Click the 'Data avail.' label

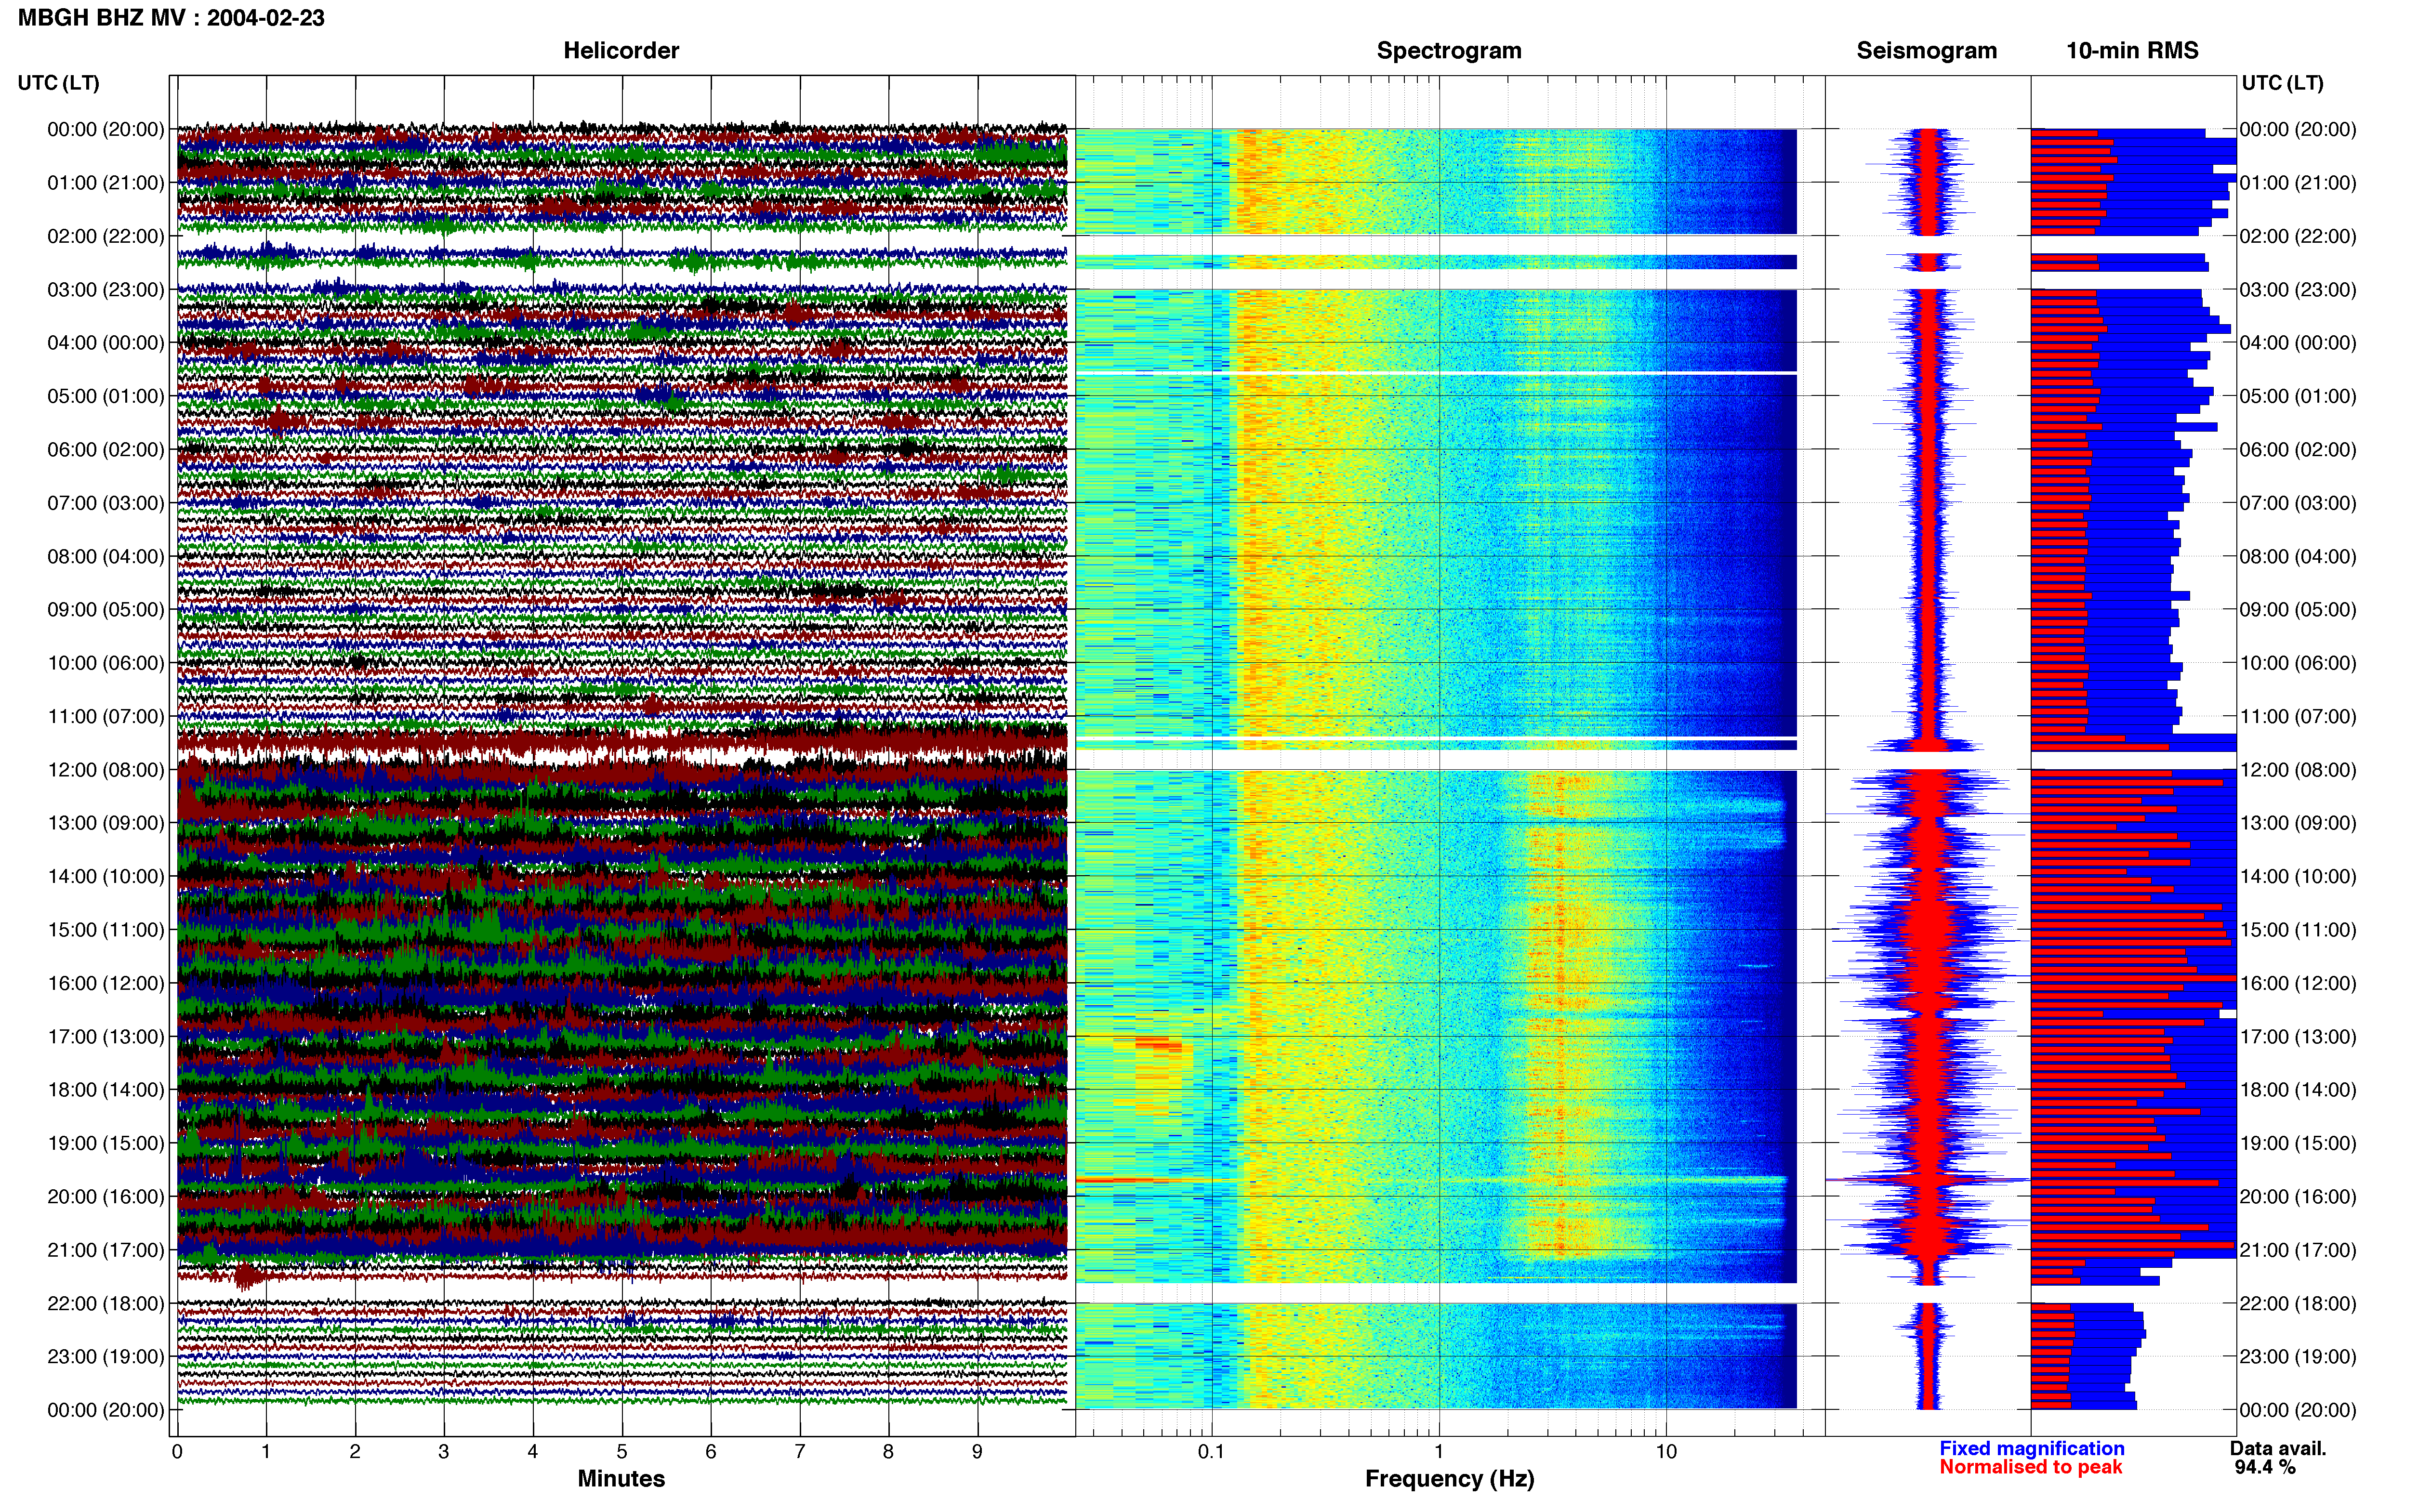[2278, 1448]
